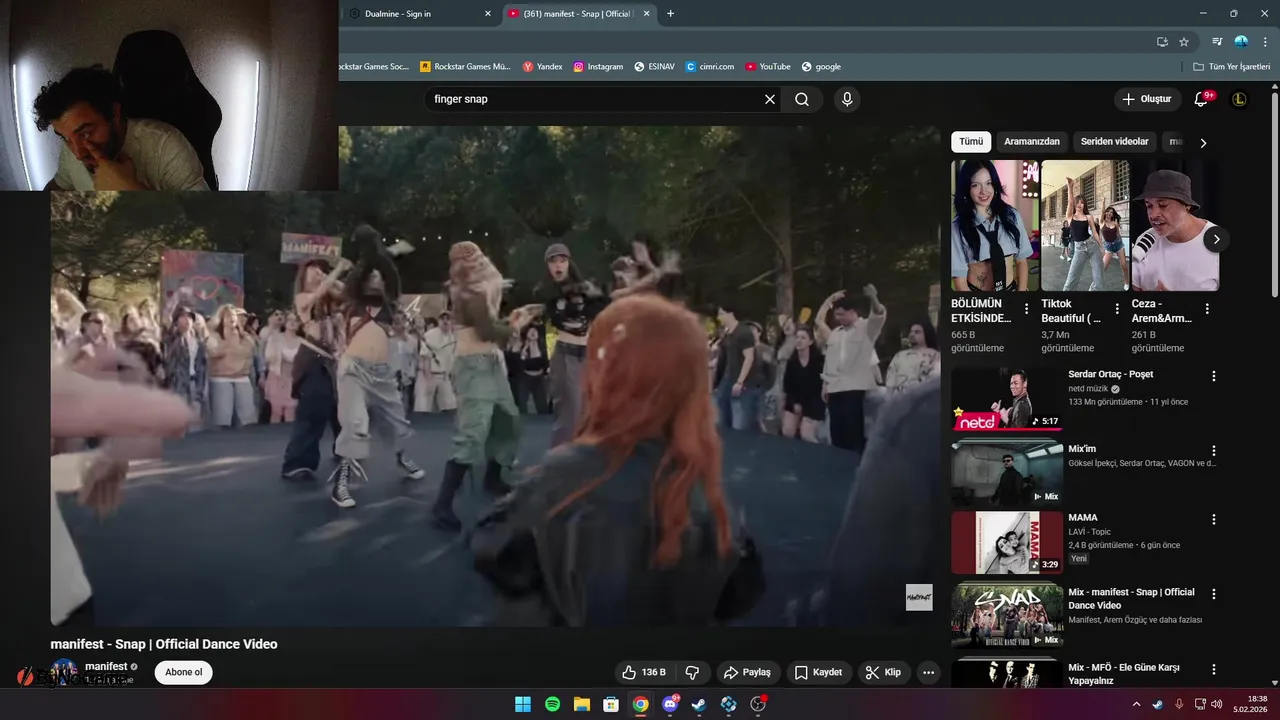The image size is (1280, 720).
Task: Save video using Kaydet button
Action: point(818,672)
